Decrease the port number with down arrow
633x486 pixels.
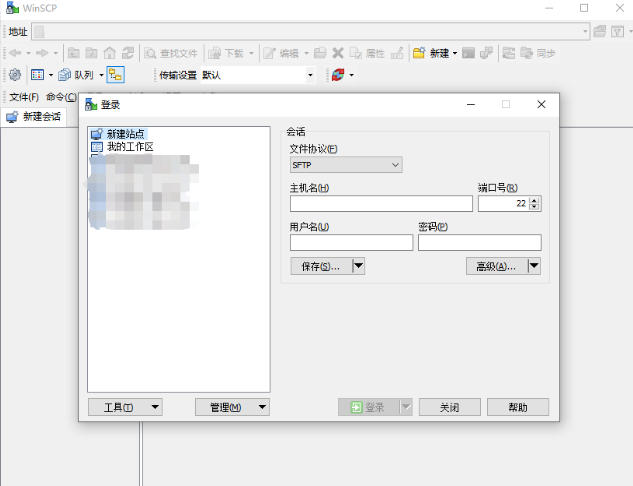point(534,207)
